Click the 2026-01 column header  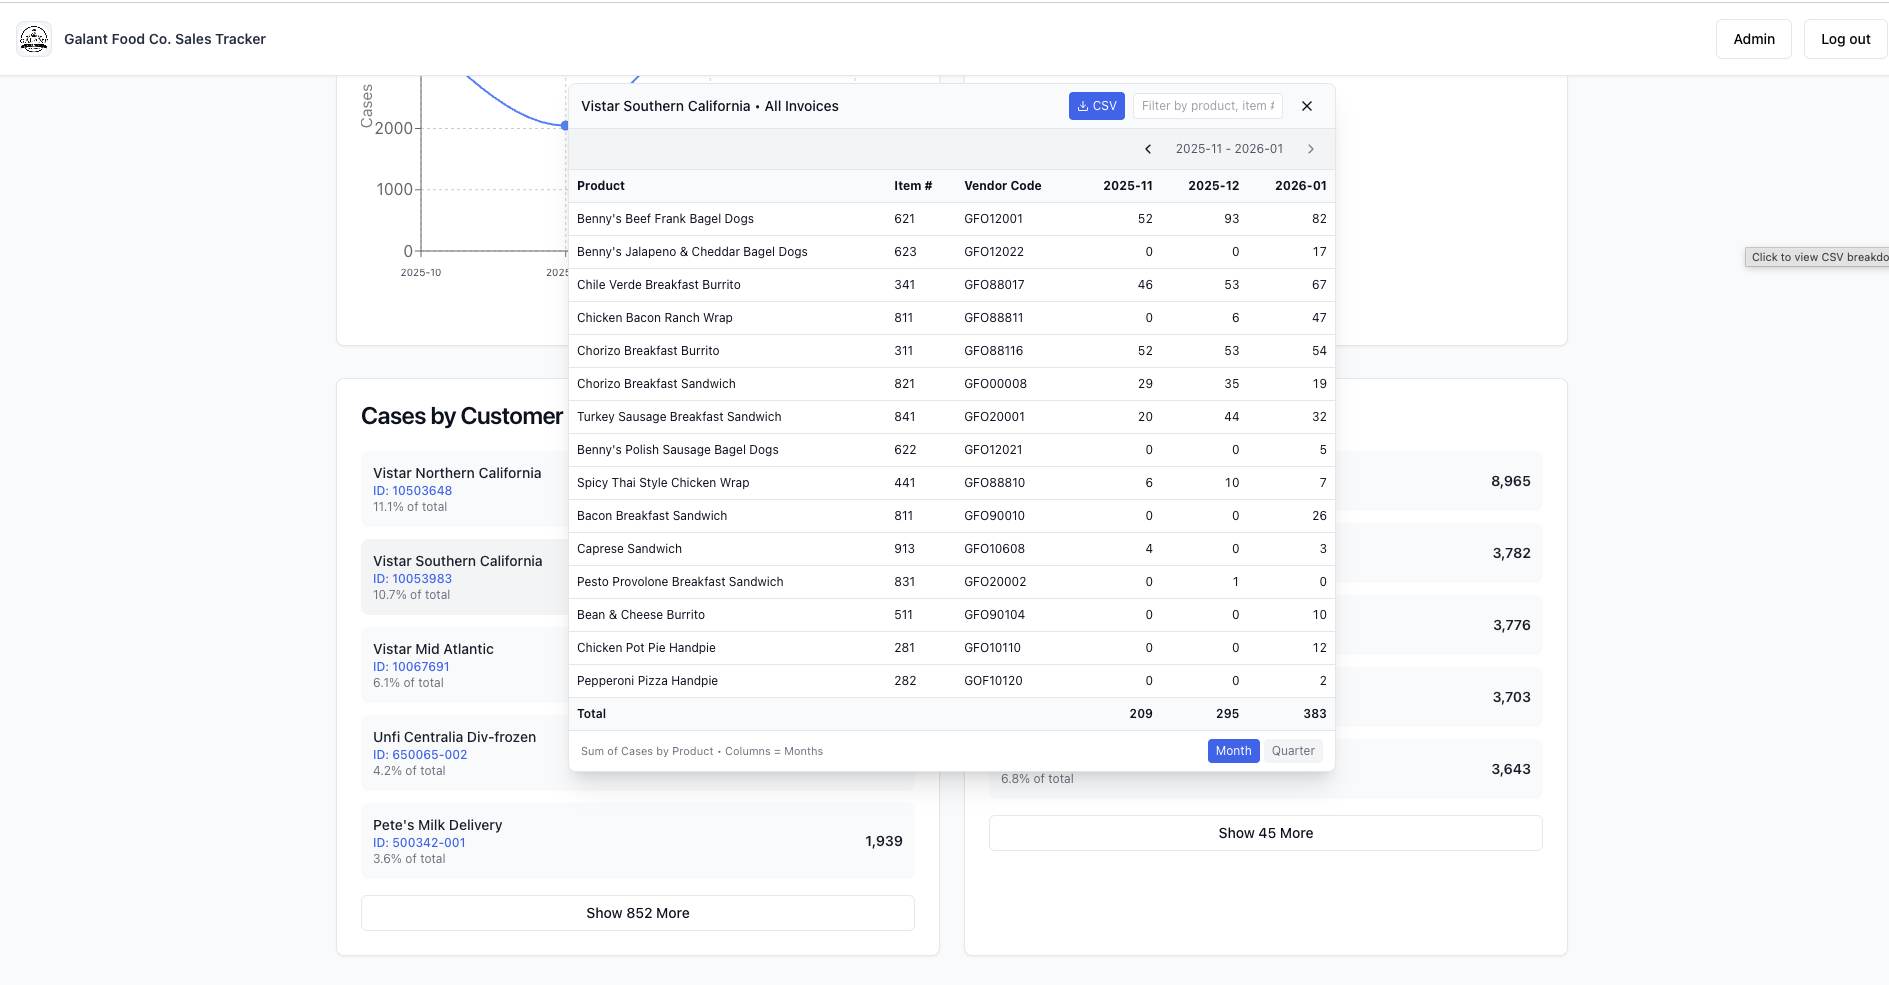click(1301, 186)
